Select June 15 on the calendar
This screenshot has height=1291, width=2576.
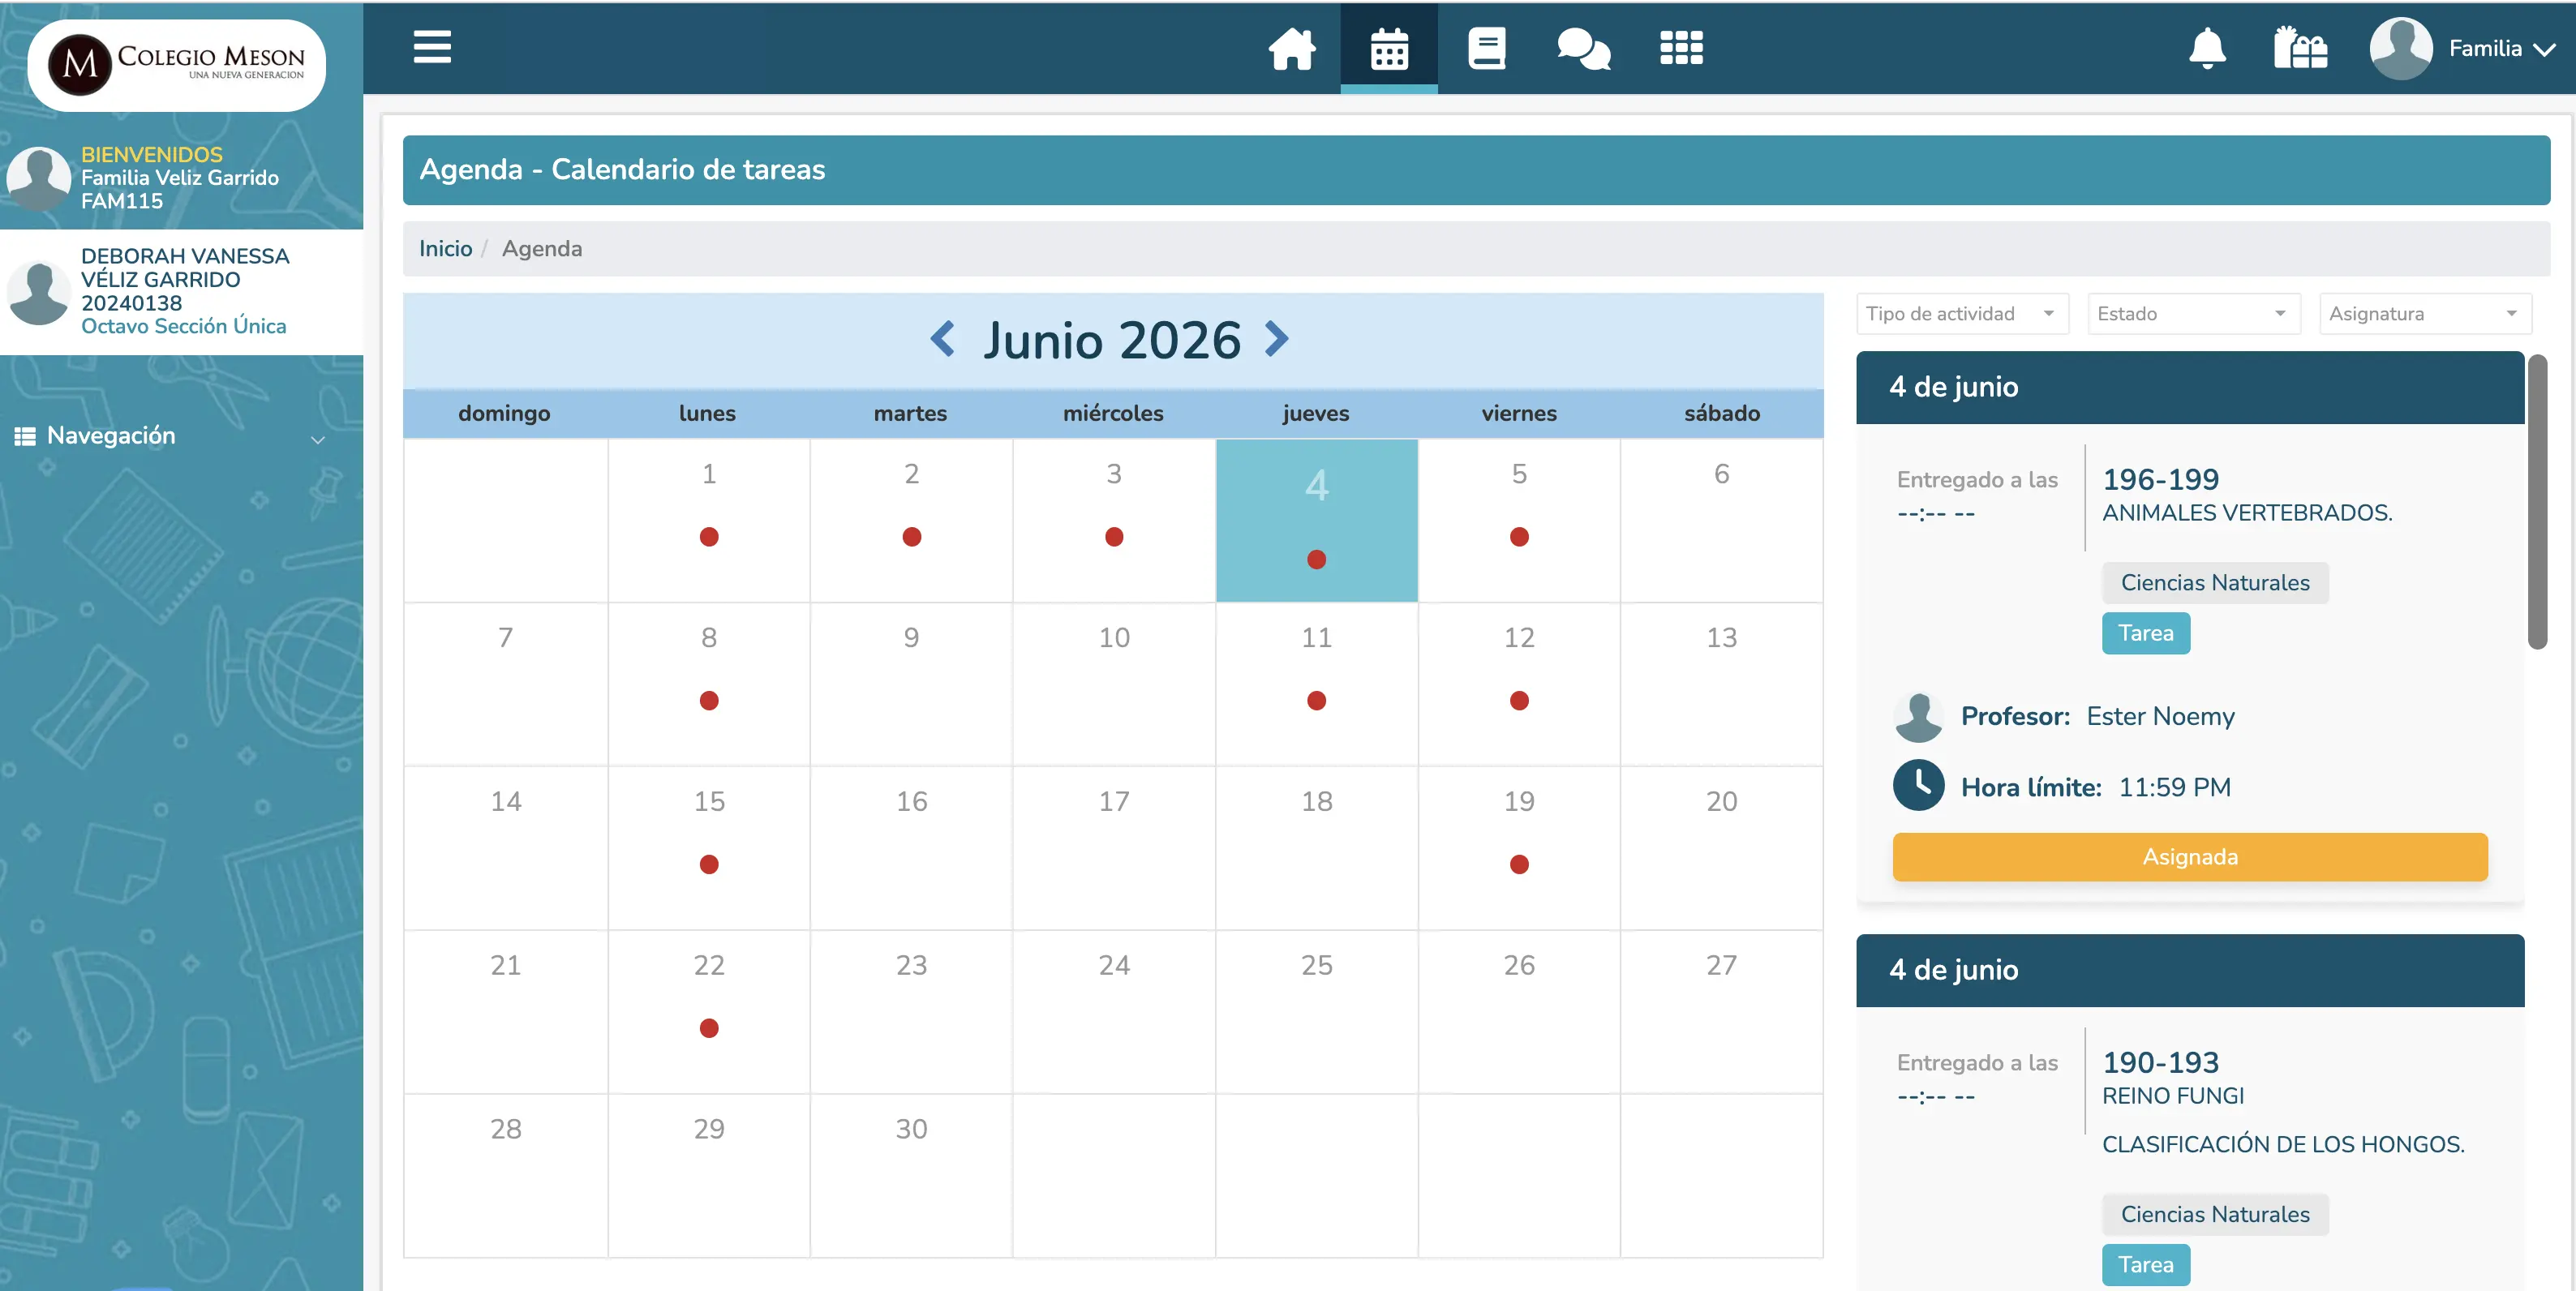click(x=708, y=849)
